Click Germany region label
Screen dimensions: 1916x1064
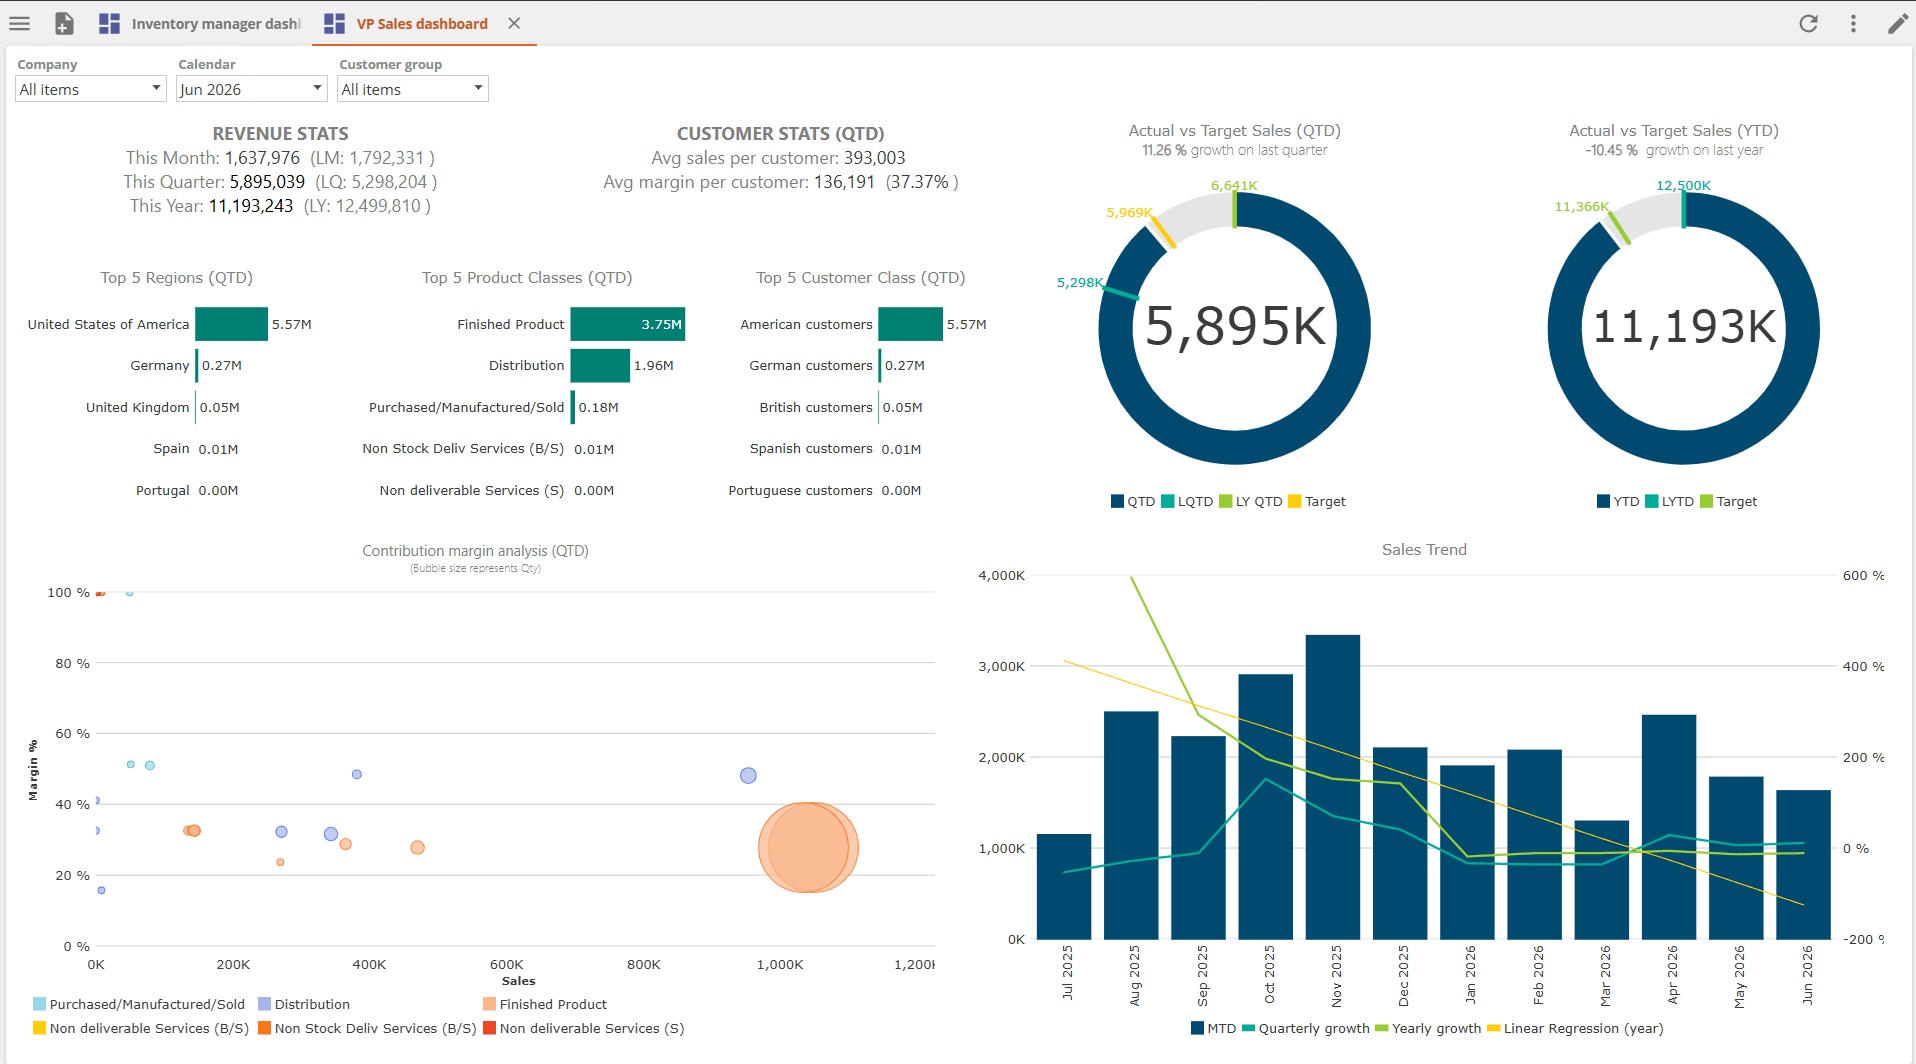click(160, 366)
